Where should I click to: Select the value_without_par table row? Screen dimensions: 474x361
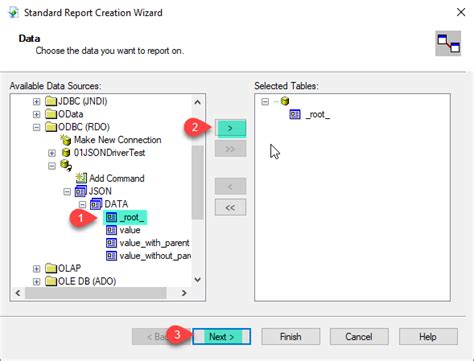(x=148, y=256)
